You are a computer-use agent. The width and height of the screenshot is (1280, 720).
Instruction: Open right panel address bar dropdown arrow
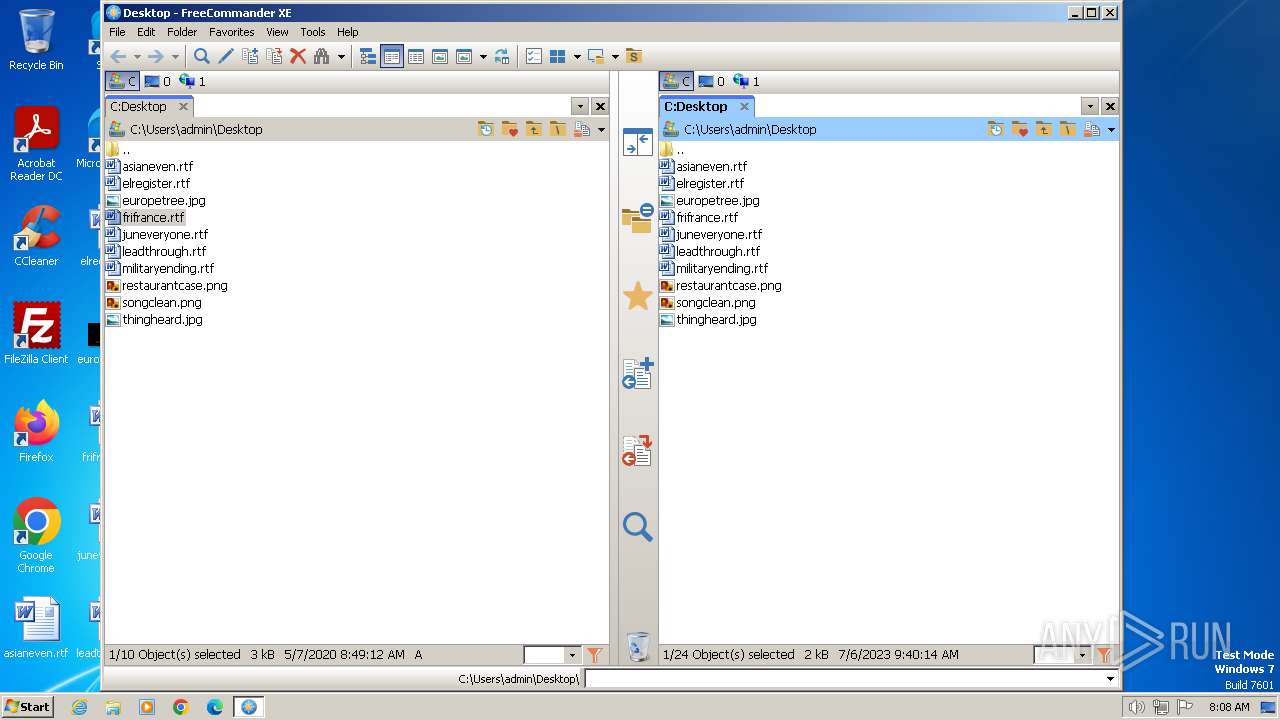click(x=1111, y=129)
